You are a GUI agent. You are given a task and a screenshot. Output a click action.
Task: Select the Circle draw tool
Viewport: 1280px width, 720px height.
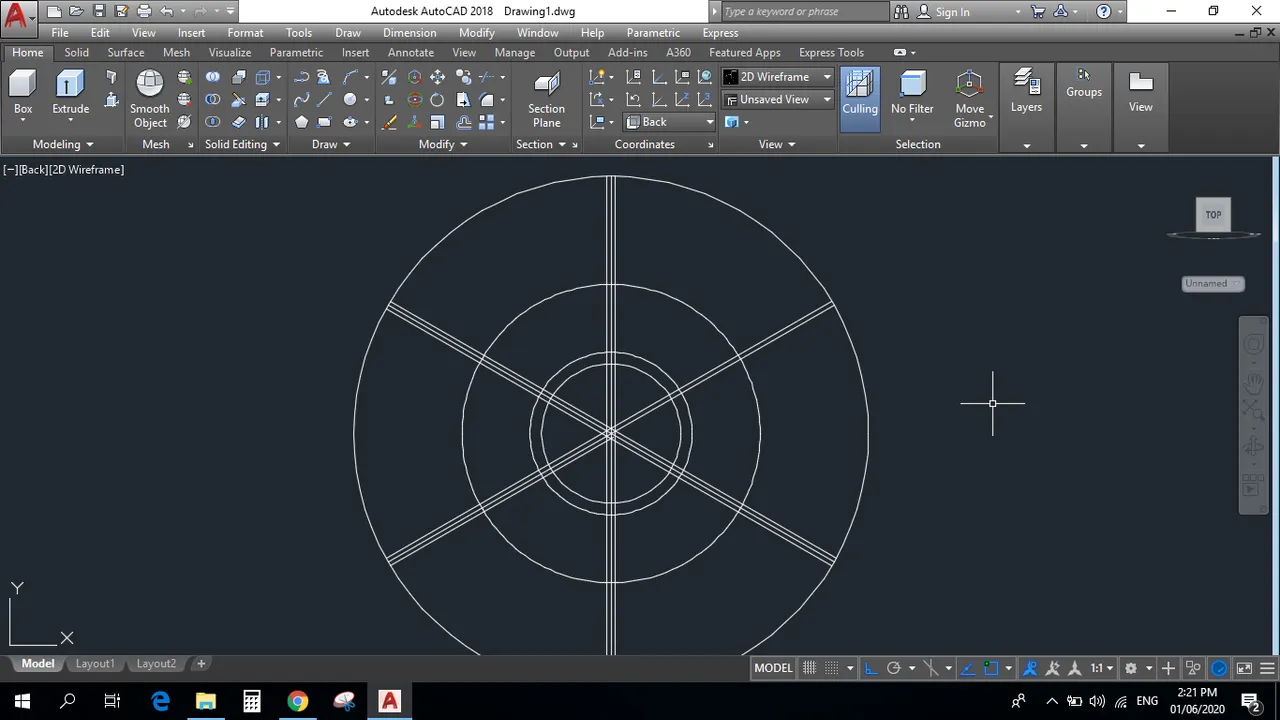point(350,99)
